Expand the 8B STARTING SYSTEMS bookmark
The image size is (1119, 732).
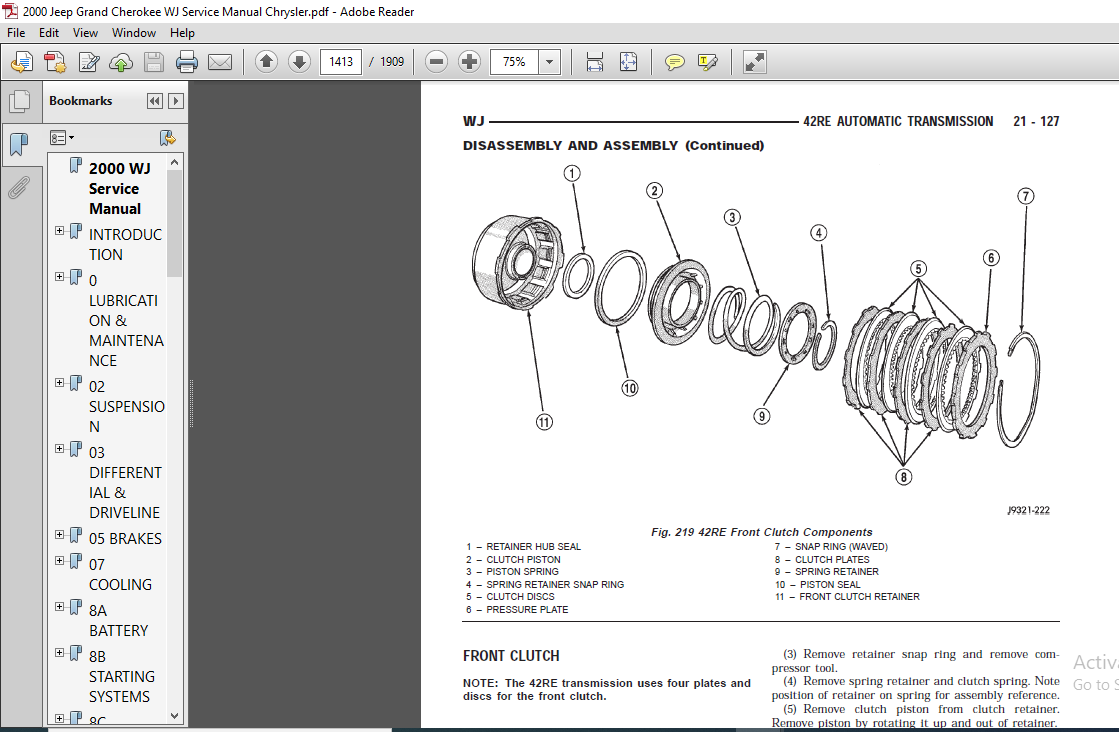(60, 653)
